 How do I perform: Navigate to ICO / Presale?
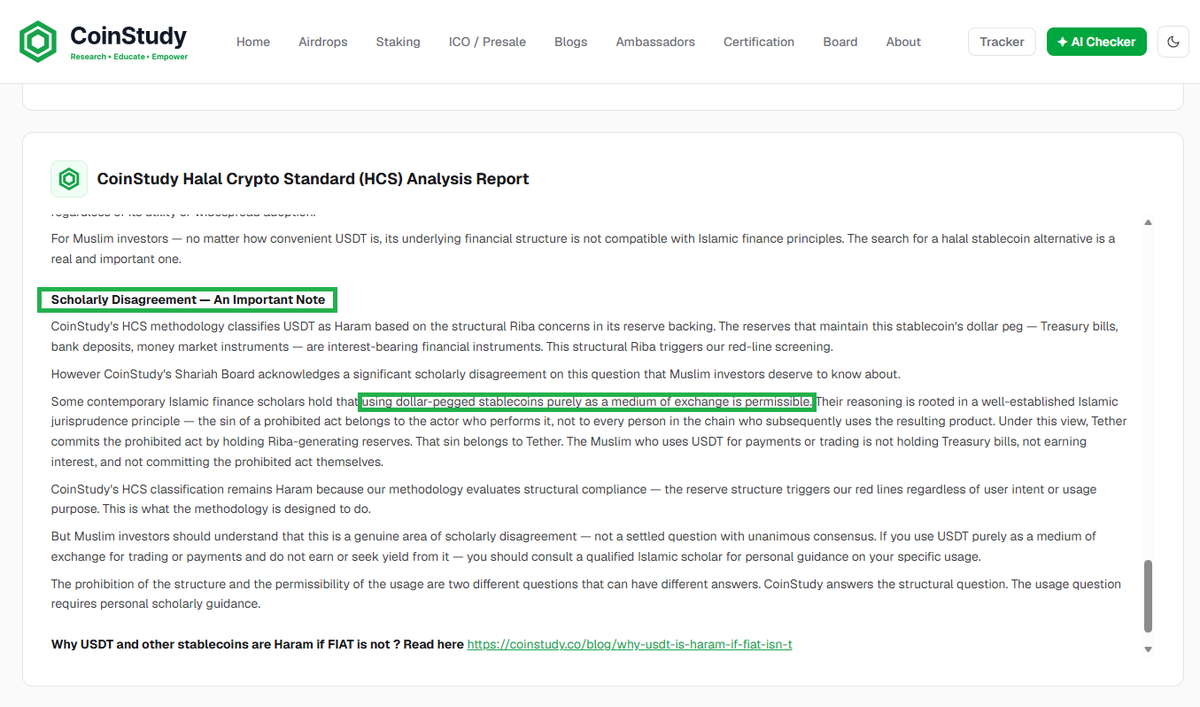tap(487, 42)
